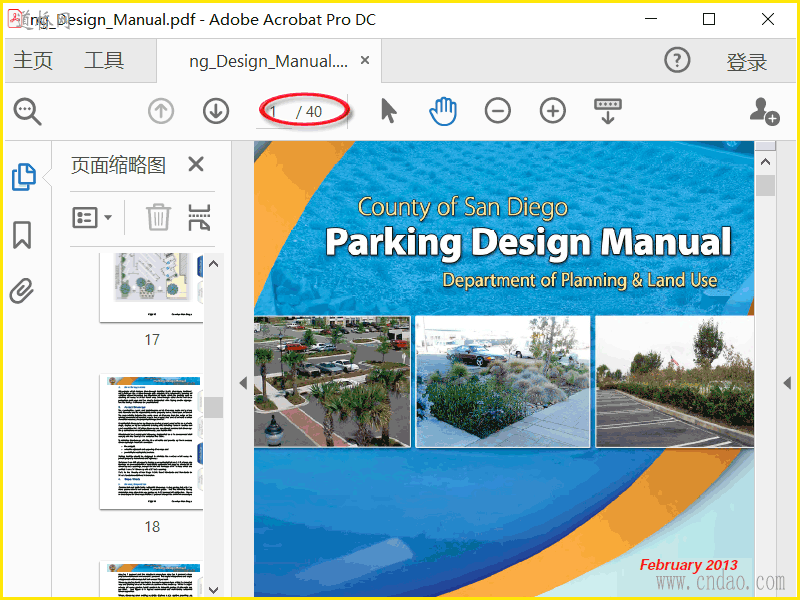Image resolution: width=800 pixels, height=600 pixels.
Task: Open the share with others icon
Action: tap(764, 111)
